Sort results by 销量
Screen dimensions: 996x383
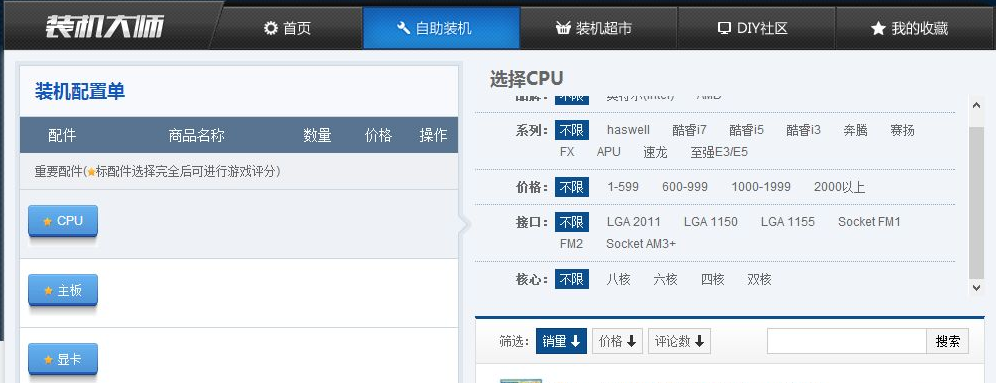pyautogui.click(x=561, y=341)
